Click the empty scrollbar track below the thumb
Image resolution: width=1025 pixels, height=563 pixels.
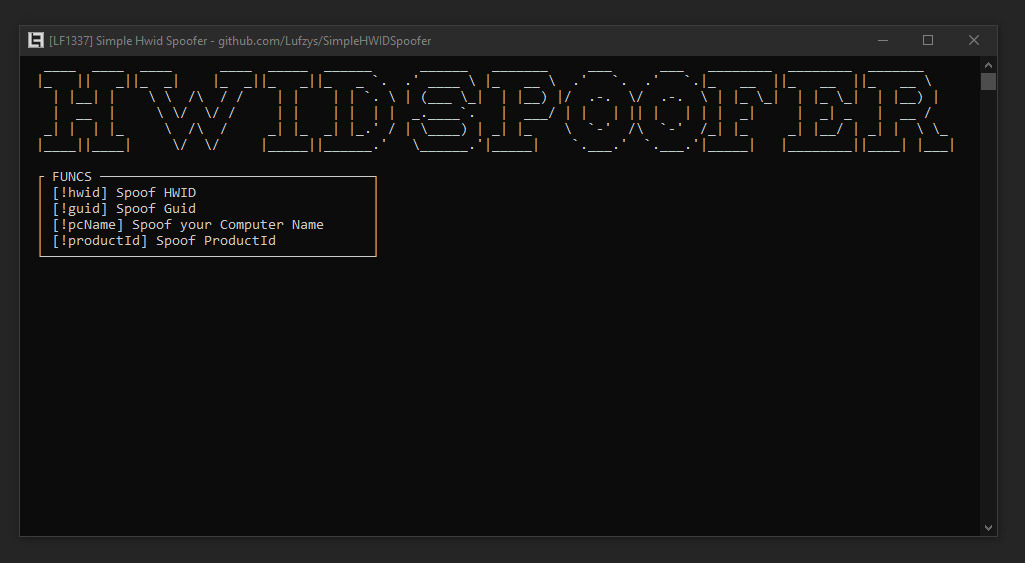tap(988, 300)
